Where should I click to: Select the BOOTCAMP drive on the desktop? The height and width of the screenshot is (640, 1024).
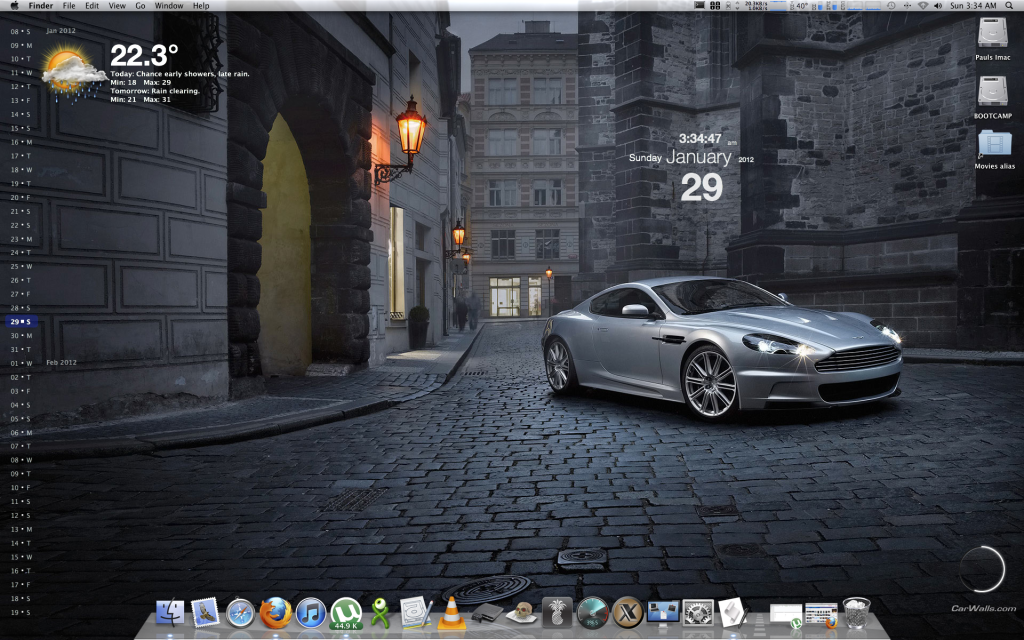993,93
